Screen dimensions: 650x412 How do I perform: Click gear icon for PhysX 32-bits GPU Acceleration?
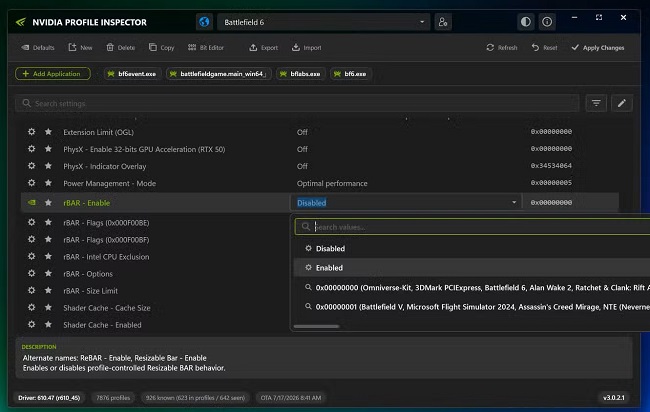click(x=32, y=149)
